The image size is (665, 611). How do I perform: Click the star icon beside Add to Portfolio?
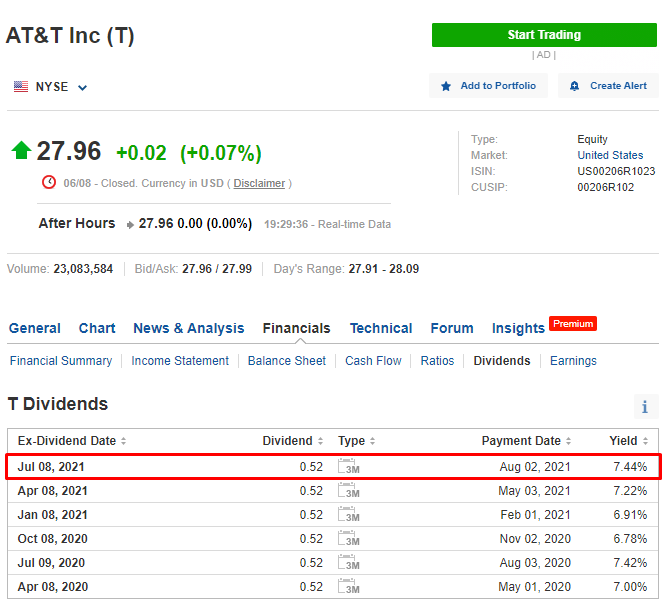click(445, 86)
